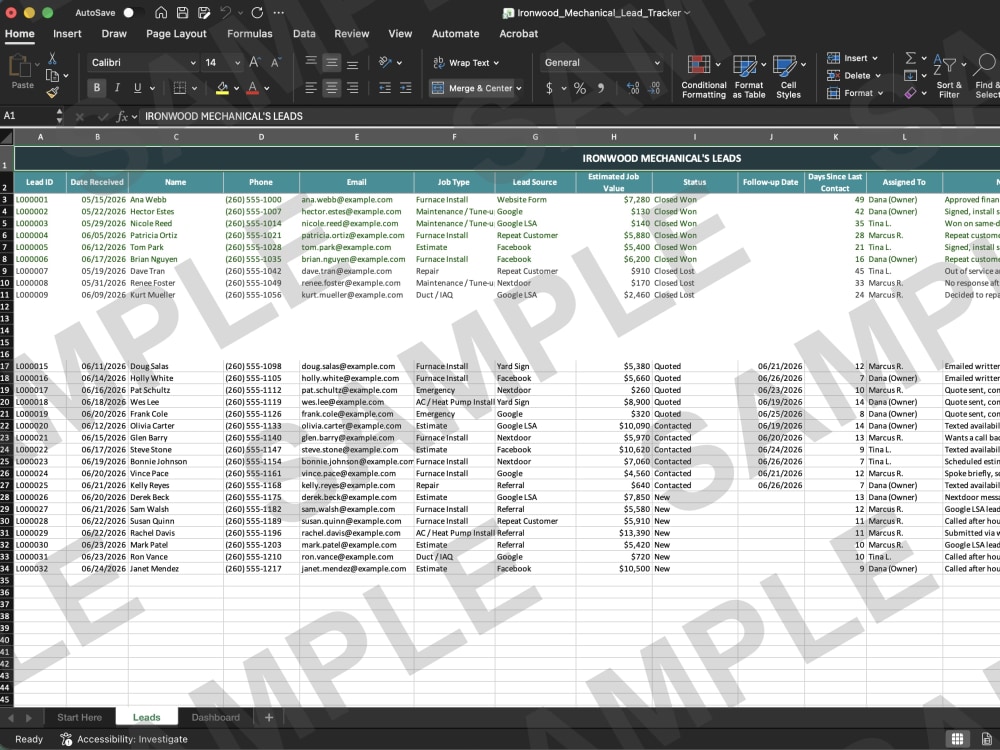Click the AutoSum sigma icon

(911, 58)
